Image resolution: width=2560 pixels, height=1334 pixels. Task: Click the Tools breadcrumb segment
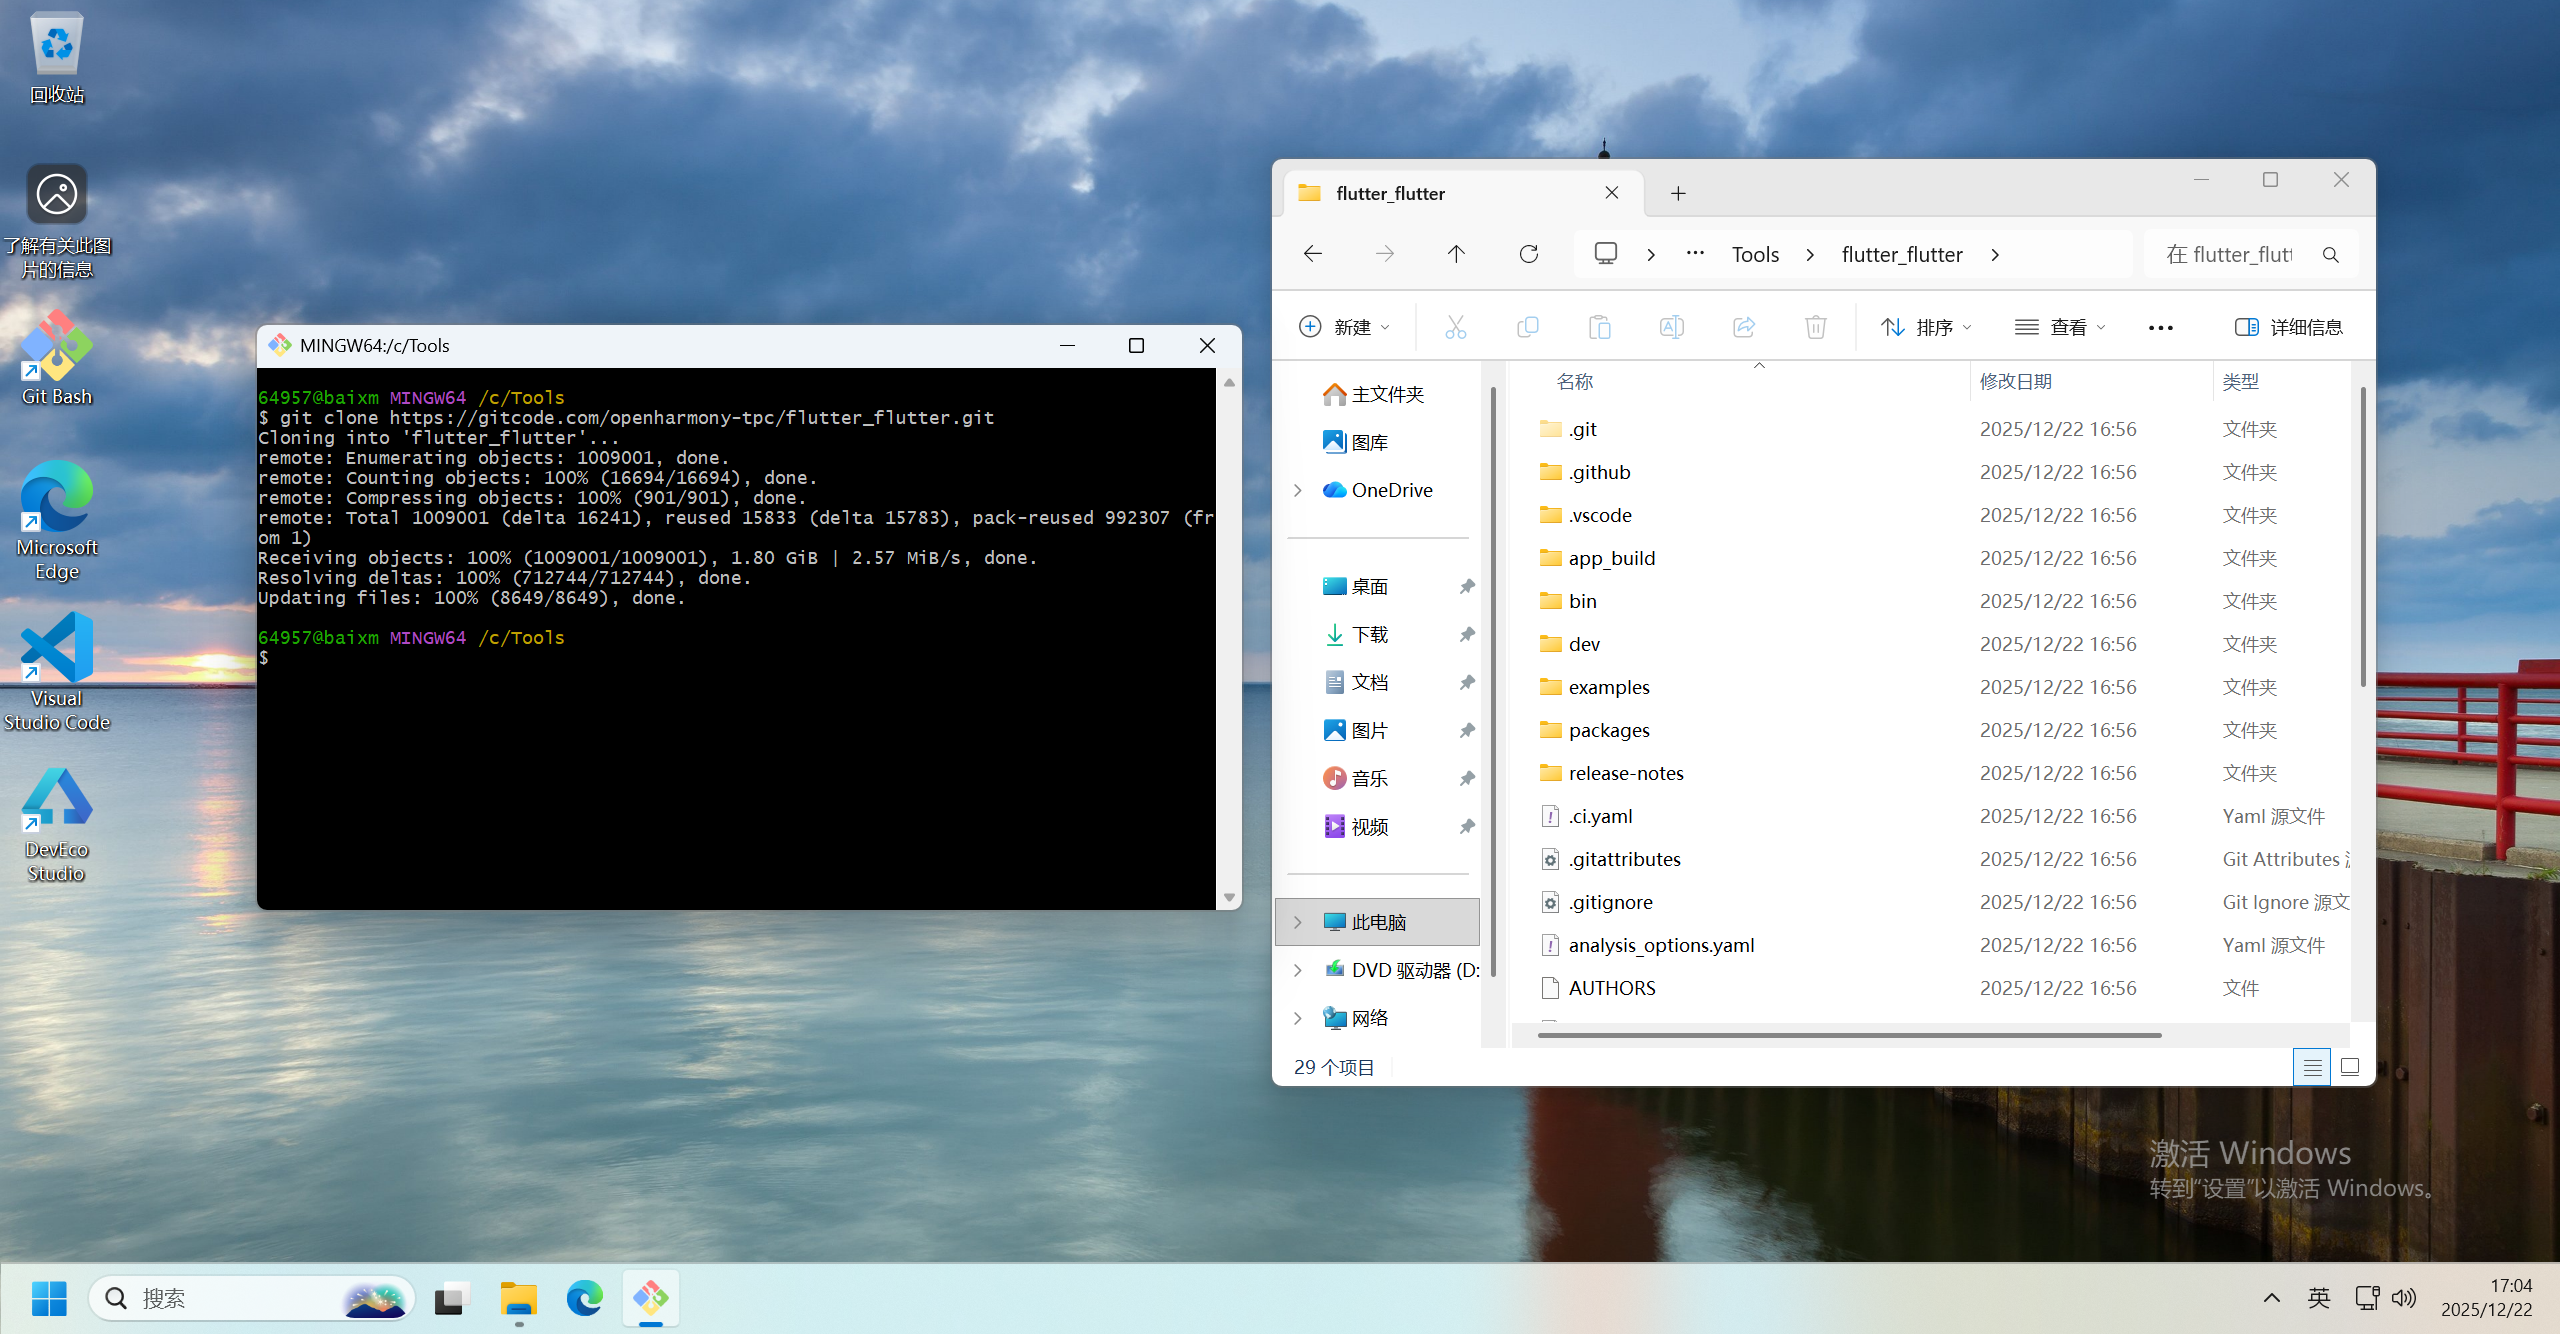click(1755, 255)
